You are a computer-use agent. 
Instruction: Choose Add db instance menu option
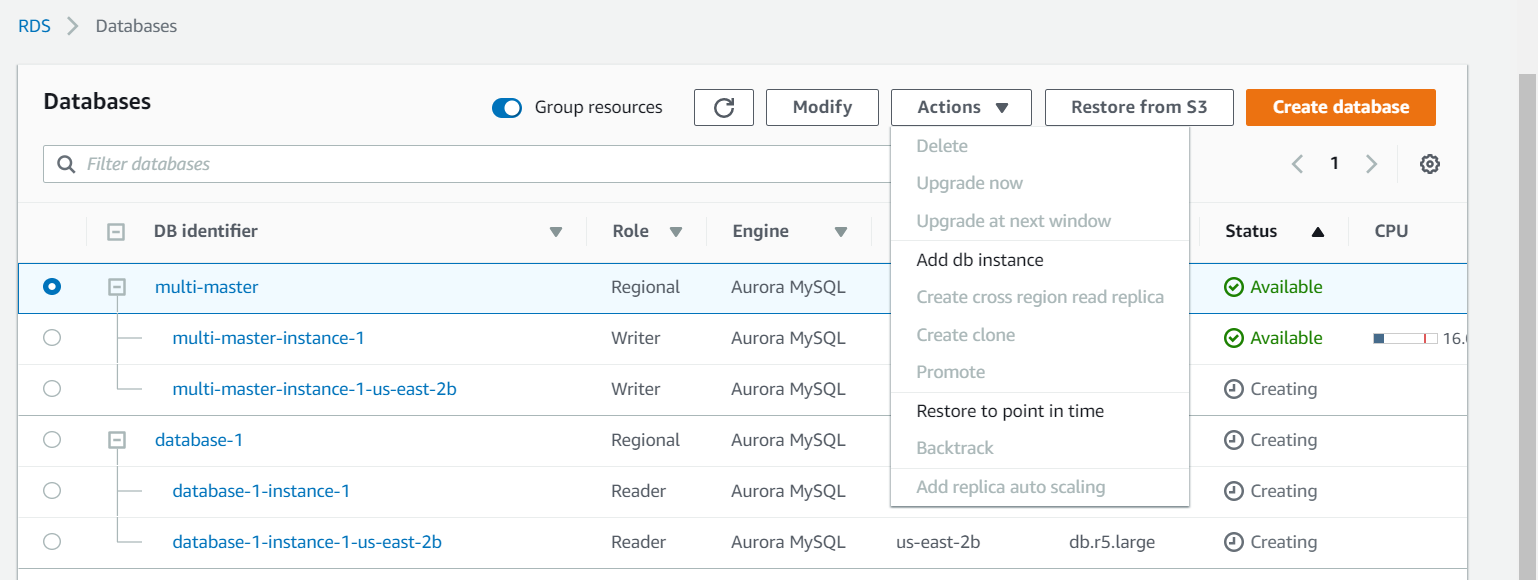(x=980, y=260)
